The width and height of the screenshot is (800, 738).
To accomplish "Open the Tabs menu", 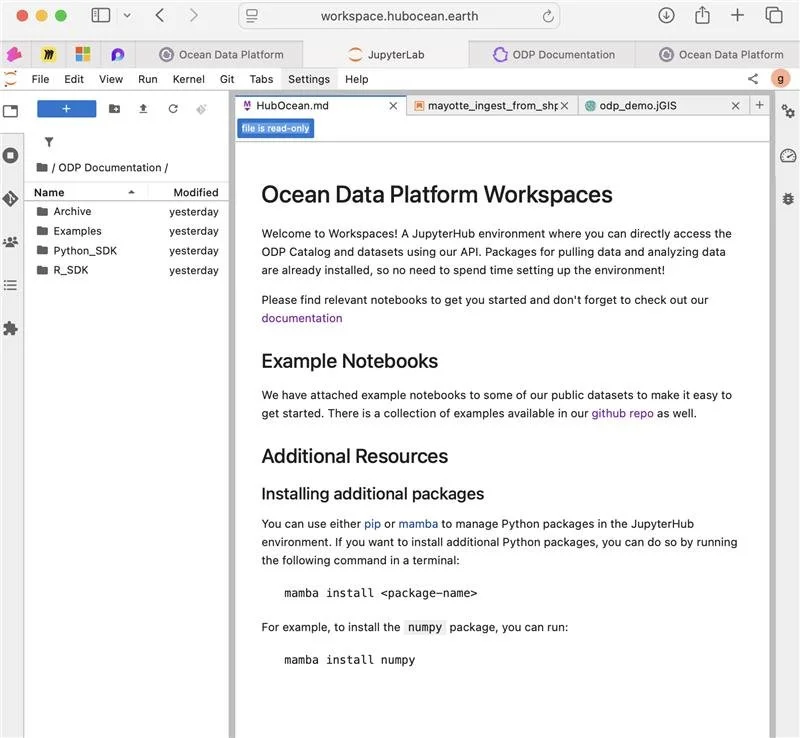I will [261, 79].
